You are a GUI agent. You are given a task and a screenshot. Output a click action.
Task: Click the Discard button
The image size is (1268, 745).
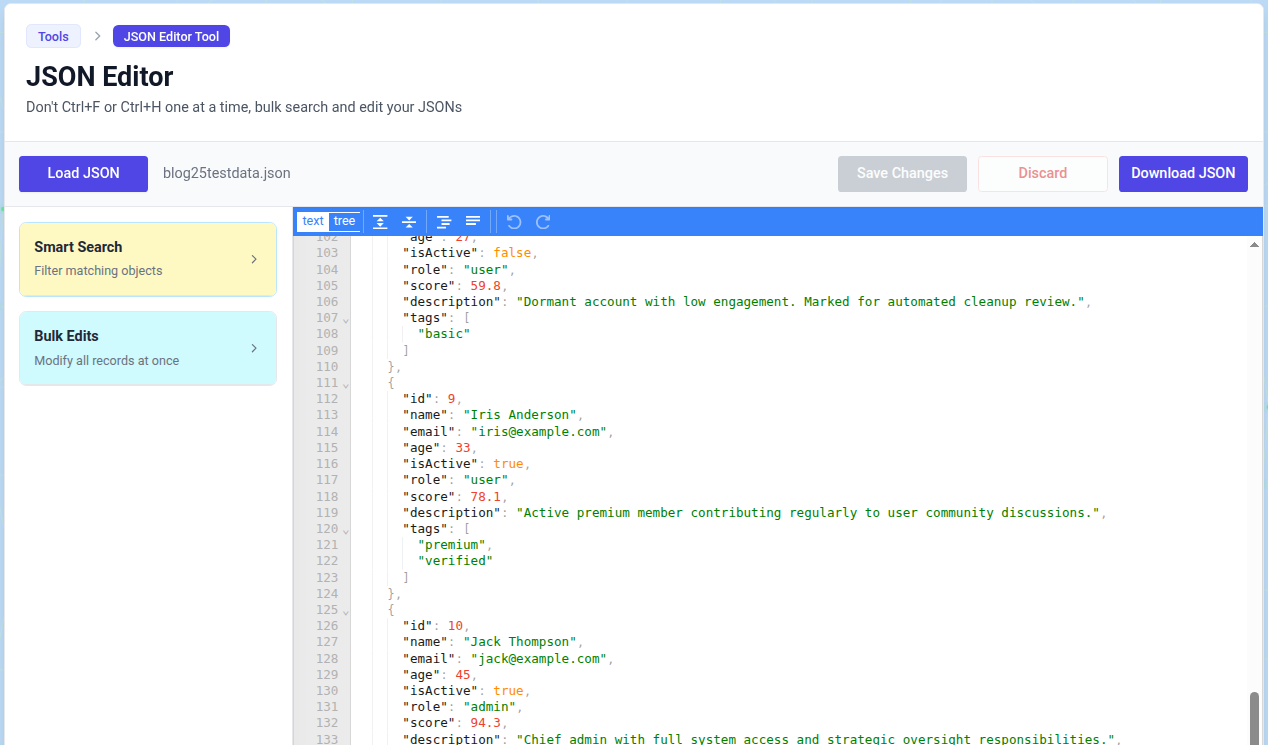[1043, 173]
